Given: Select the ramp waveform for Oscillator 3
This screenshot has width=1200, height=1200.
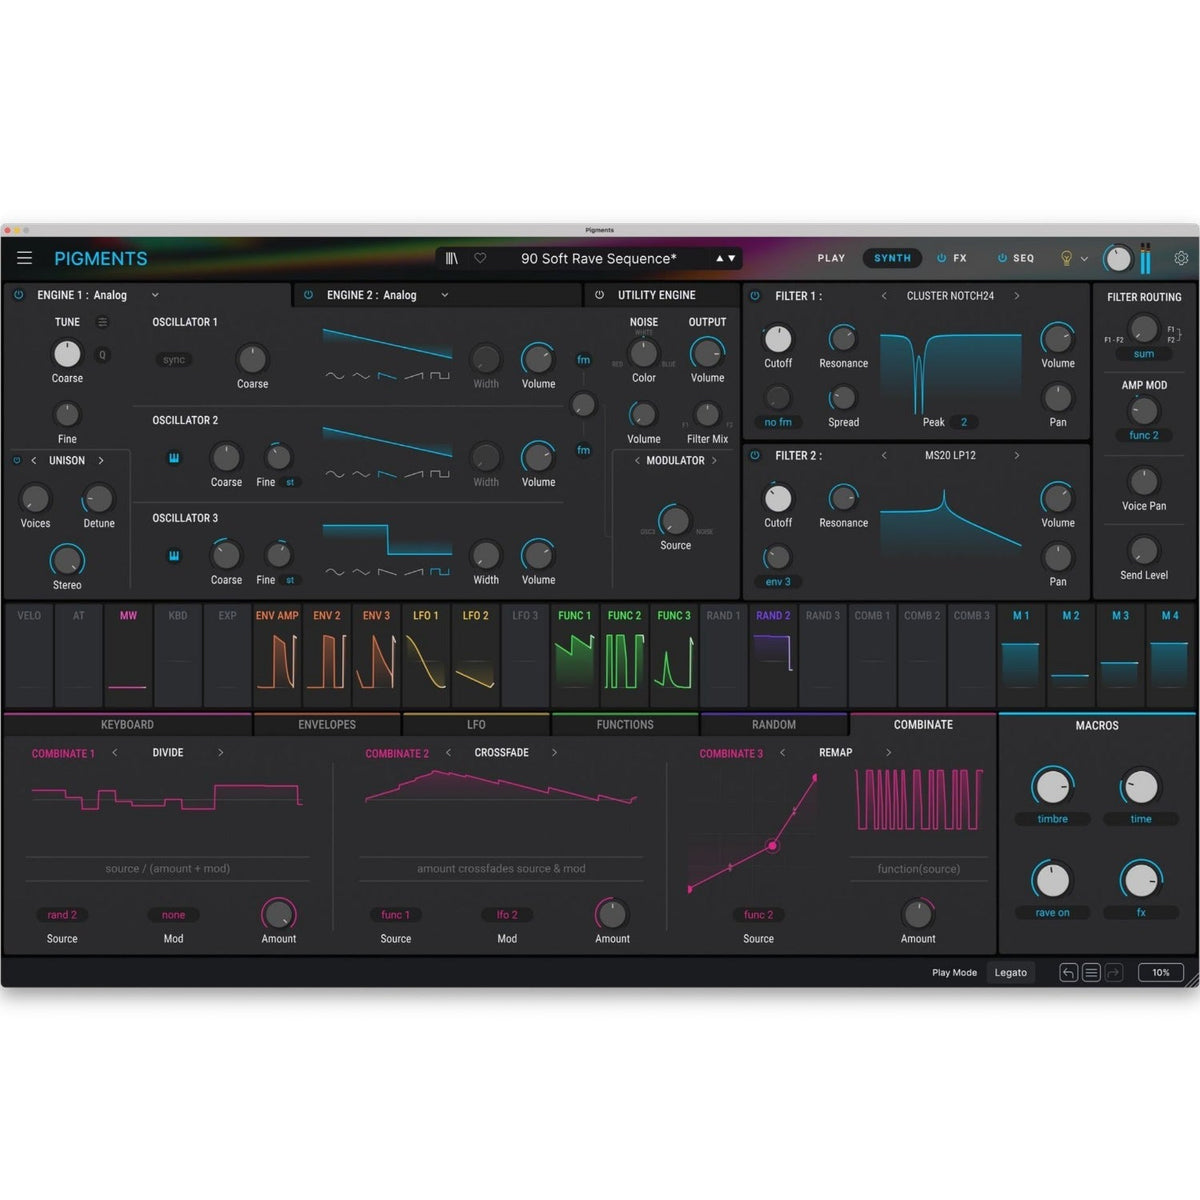Looking at the screenshot, I should [413, 573].
